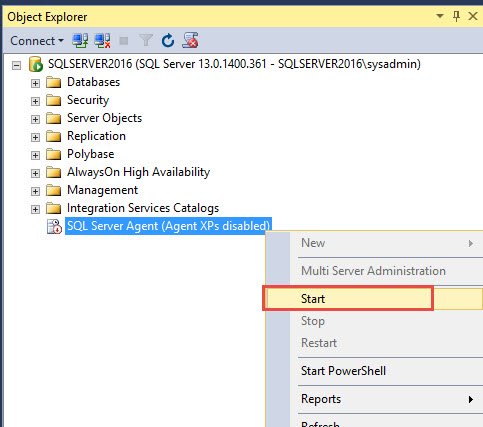Click the Reports submenu arrow
The image size is (483, 427).
point(471,399)
